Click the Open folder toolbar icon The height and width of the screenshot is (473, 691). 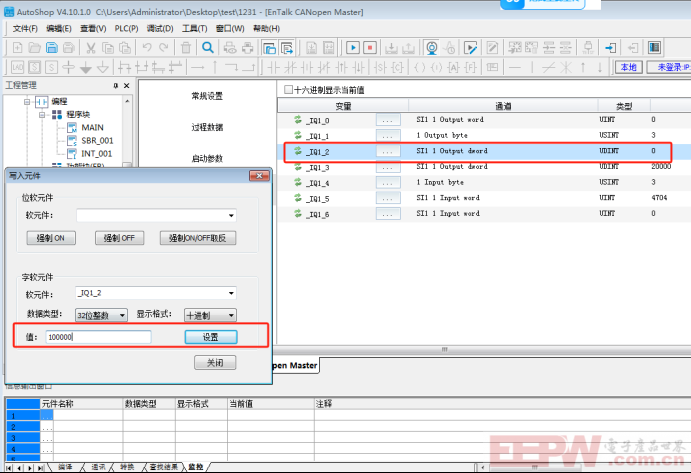[x=34, y=48]
